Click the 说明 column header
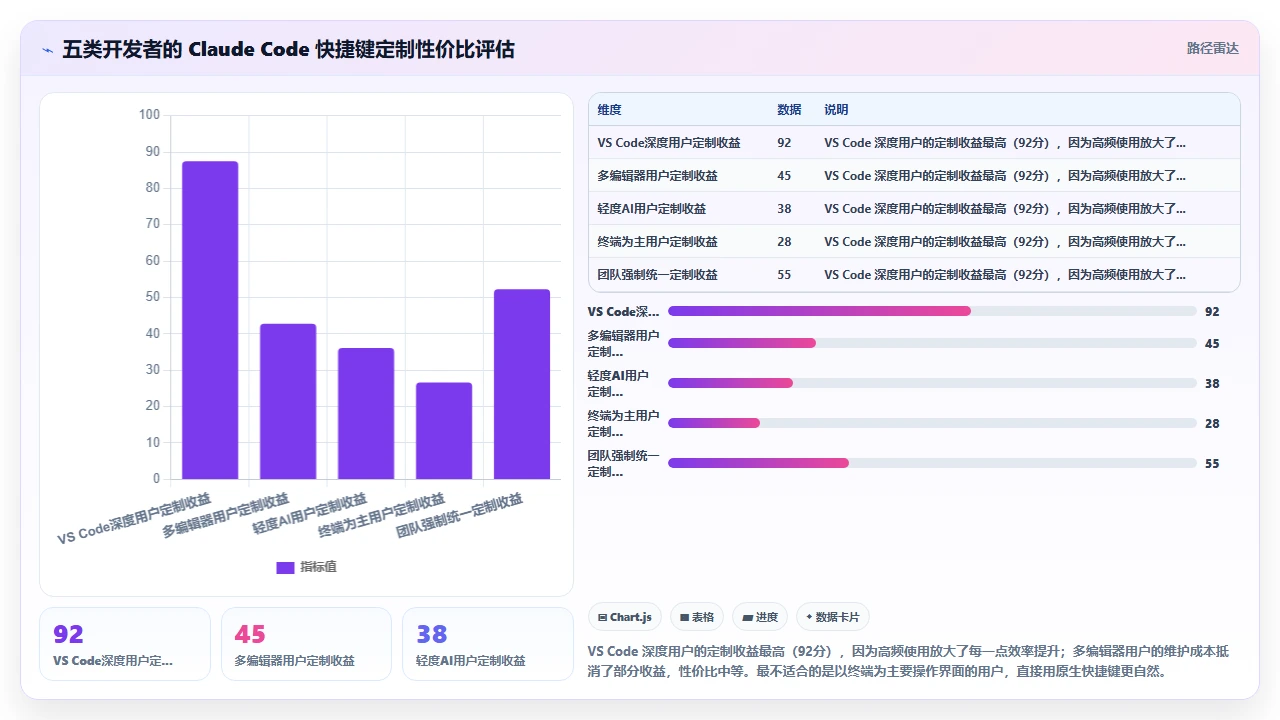The image size is (1280, 720). pos(836,110)
